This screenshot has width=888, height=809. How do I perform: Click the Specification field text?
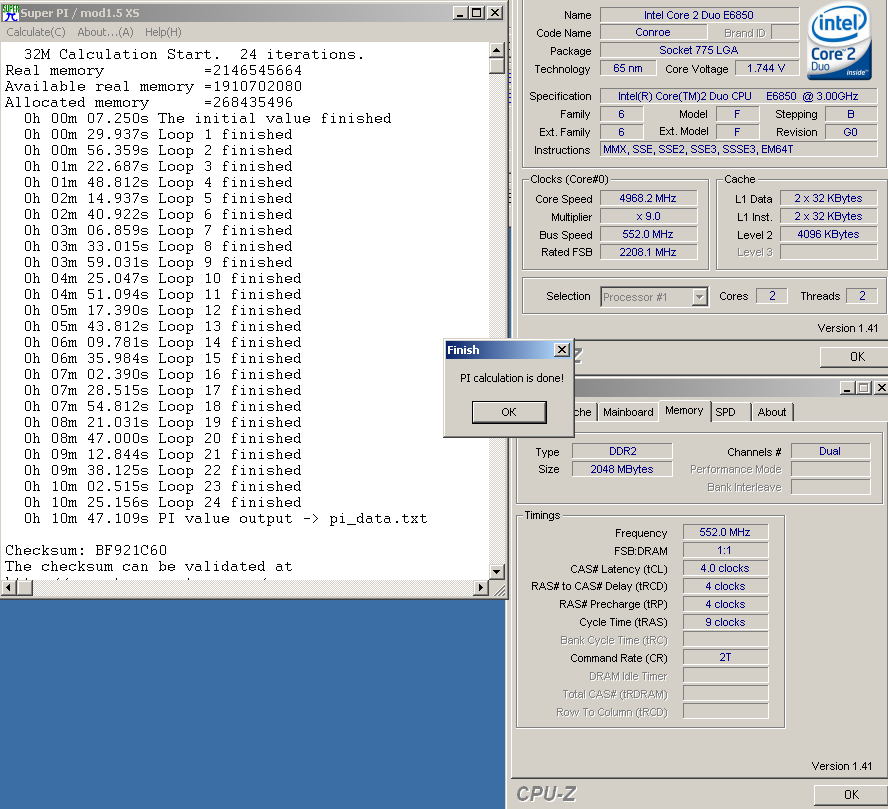pyautogui.click(x=738, y=96)
